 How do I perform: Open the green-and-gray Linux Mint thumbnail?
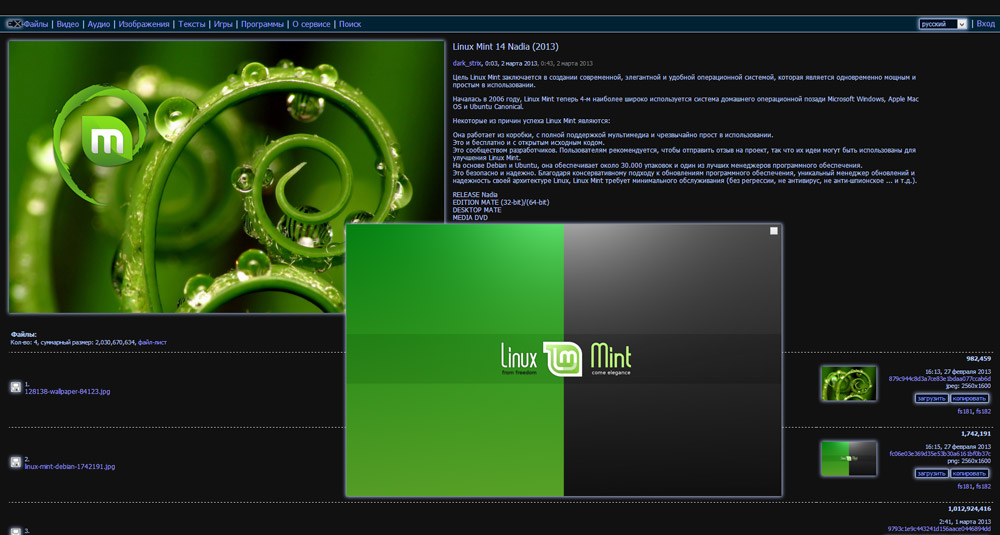click(x=848, y=458)
